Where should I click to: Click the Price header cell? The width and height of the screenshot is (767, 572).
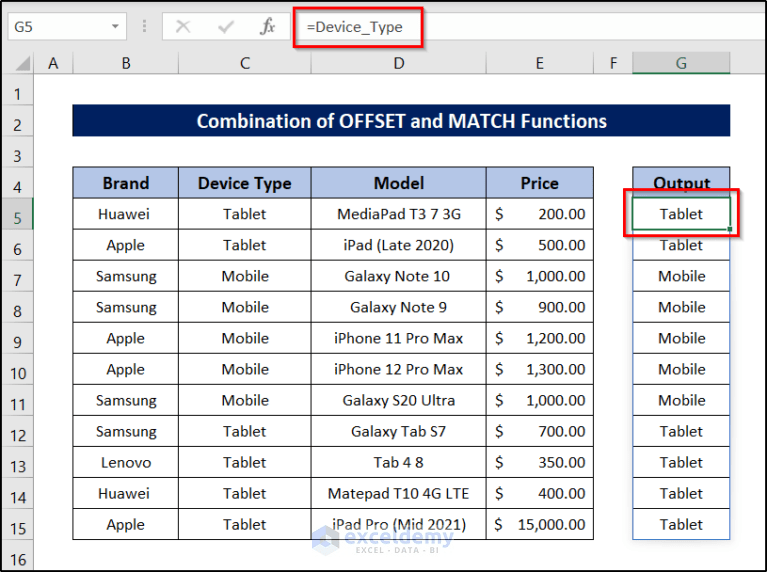point(540,183)
